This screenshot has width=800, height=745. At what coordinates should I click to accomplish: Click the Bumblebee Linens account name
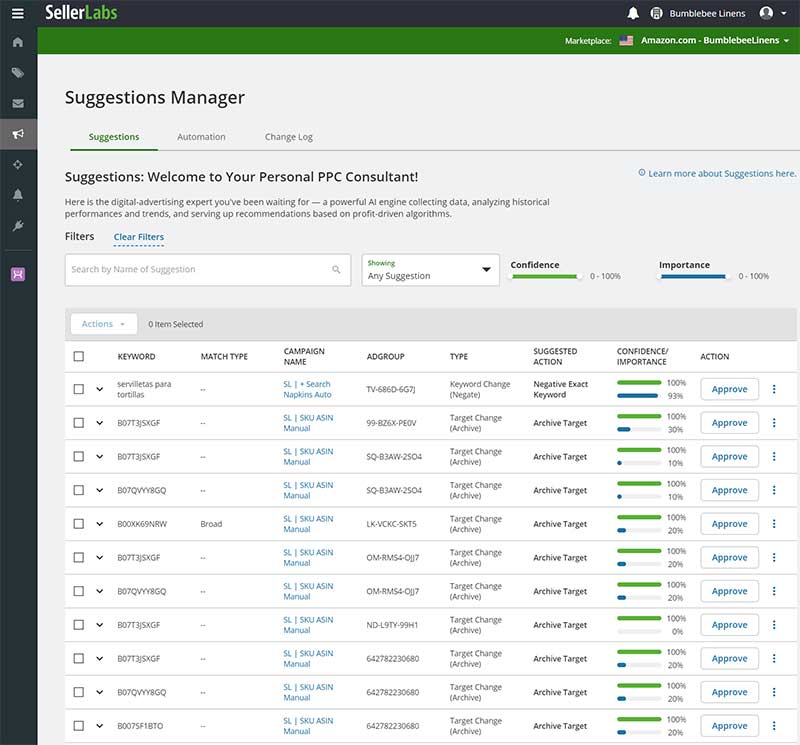point(707,13)
